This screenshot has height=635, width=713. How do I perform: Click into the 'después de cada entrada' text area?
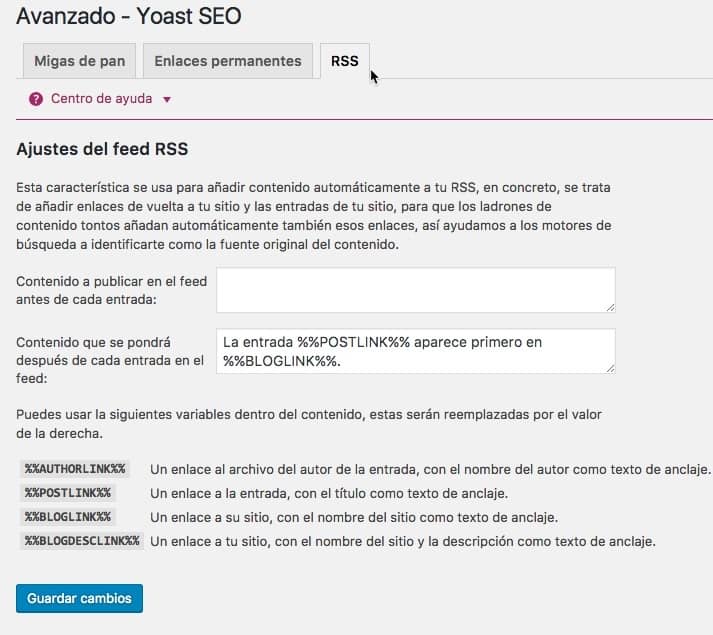tap(416, 351)
